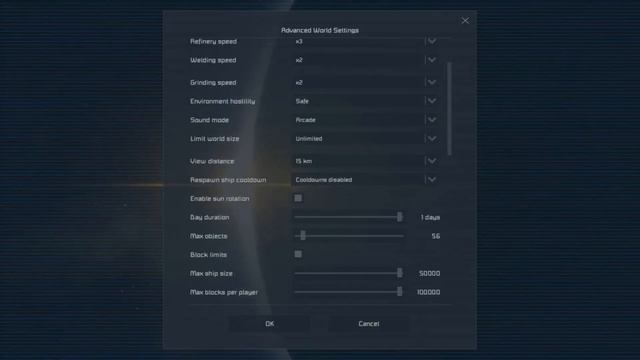Click the Max blocks per player slider handle

pos(400,292)
